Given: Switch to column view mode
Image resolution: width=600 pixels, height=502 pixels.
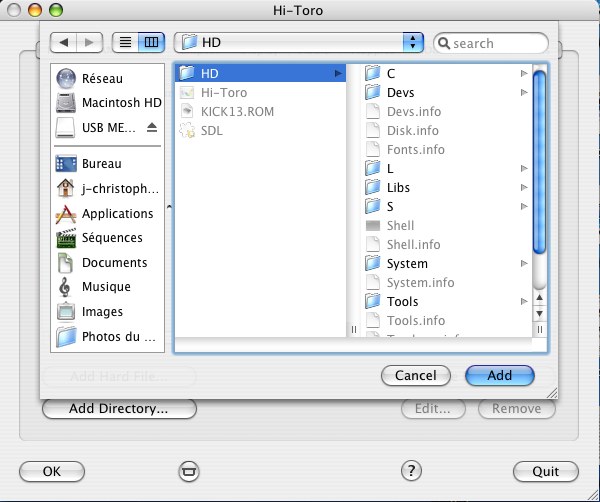Looking at the screenshot, I should 152,42.
